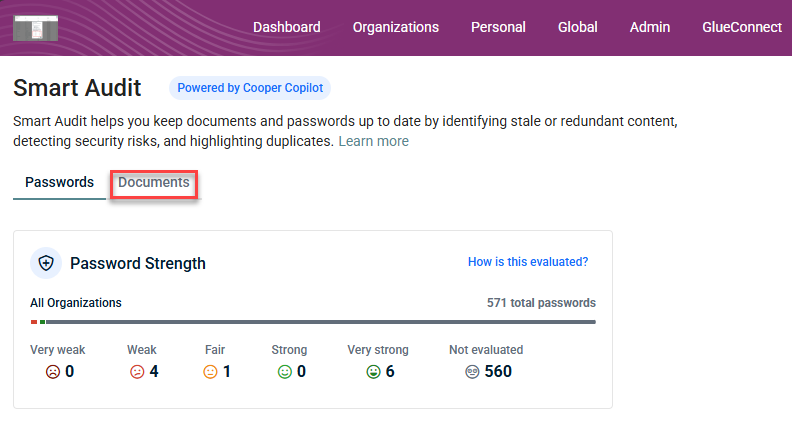The width and height of the screenshot is (792, 422).
Task: Click the password strength distribution bar
Action: tap(313, 322)
